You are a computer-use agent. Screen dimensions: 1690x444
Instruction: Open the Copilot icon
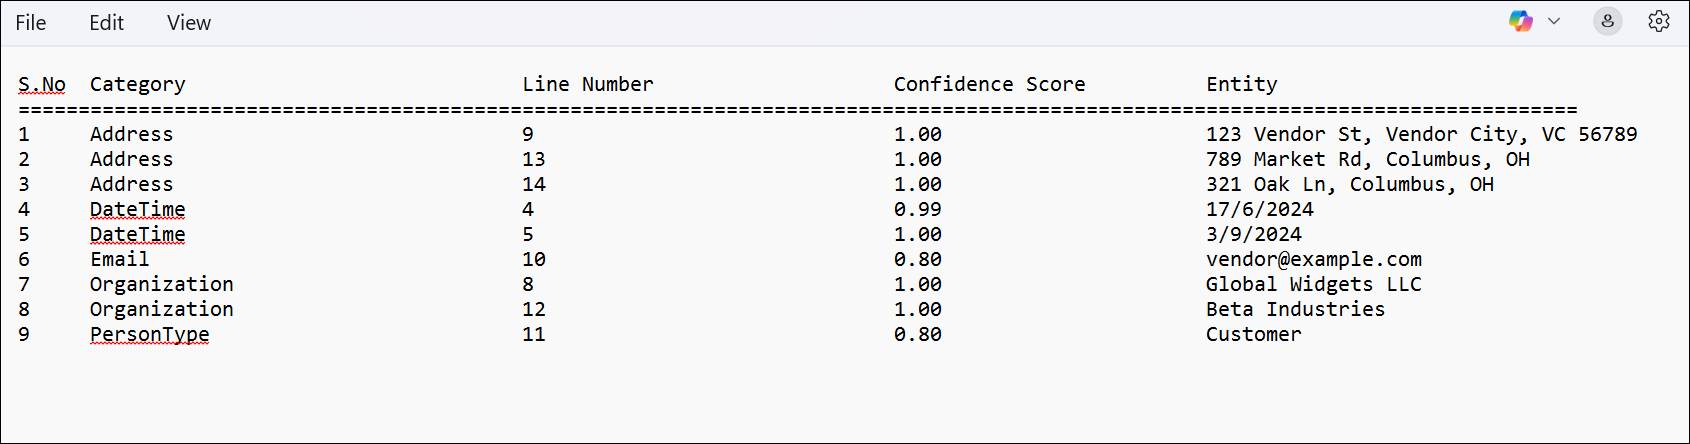tap(1520, 22)
